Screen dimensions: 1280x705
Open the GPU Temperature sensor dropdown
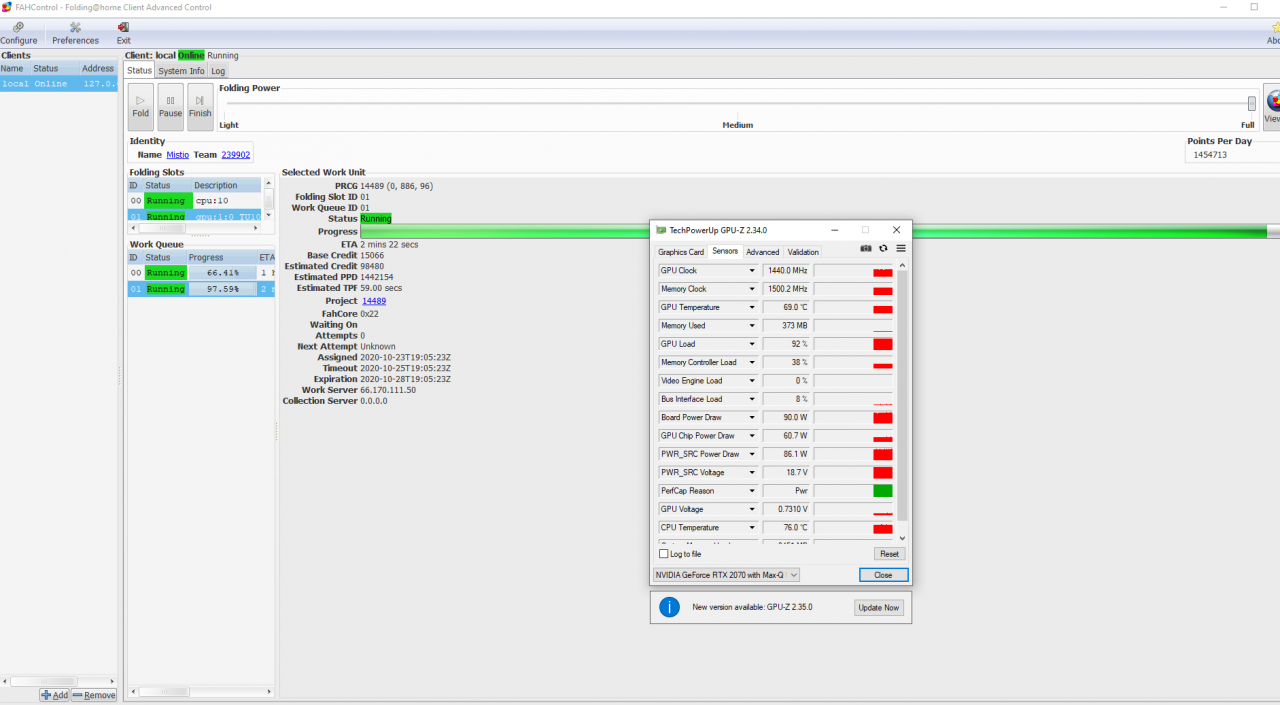click(752, 308)
